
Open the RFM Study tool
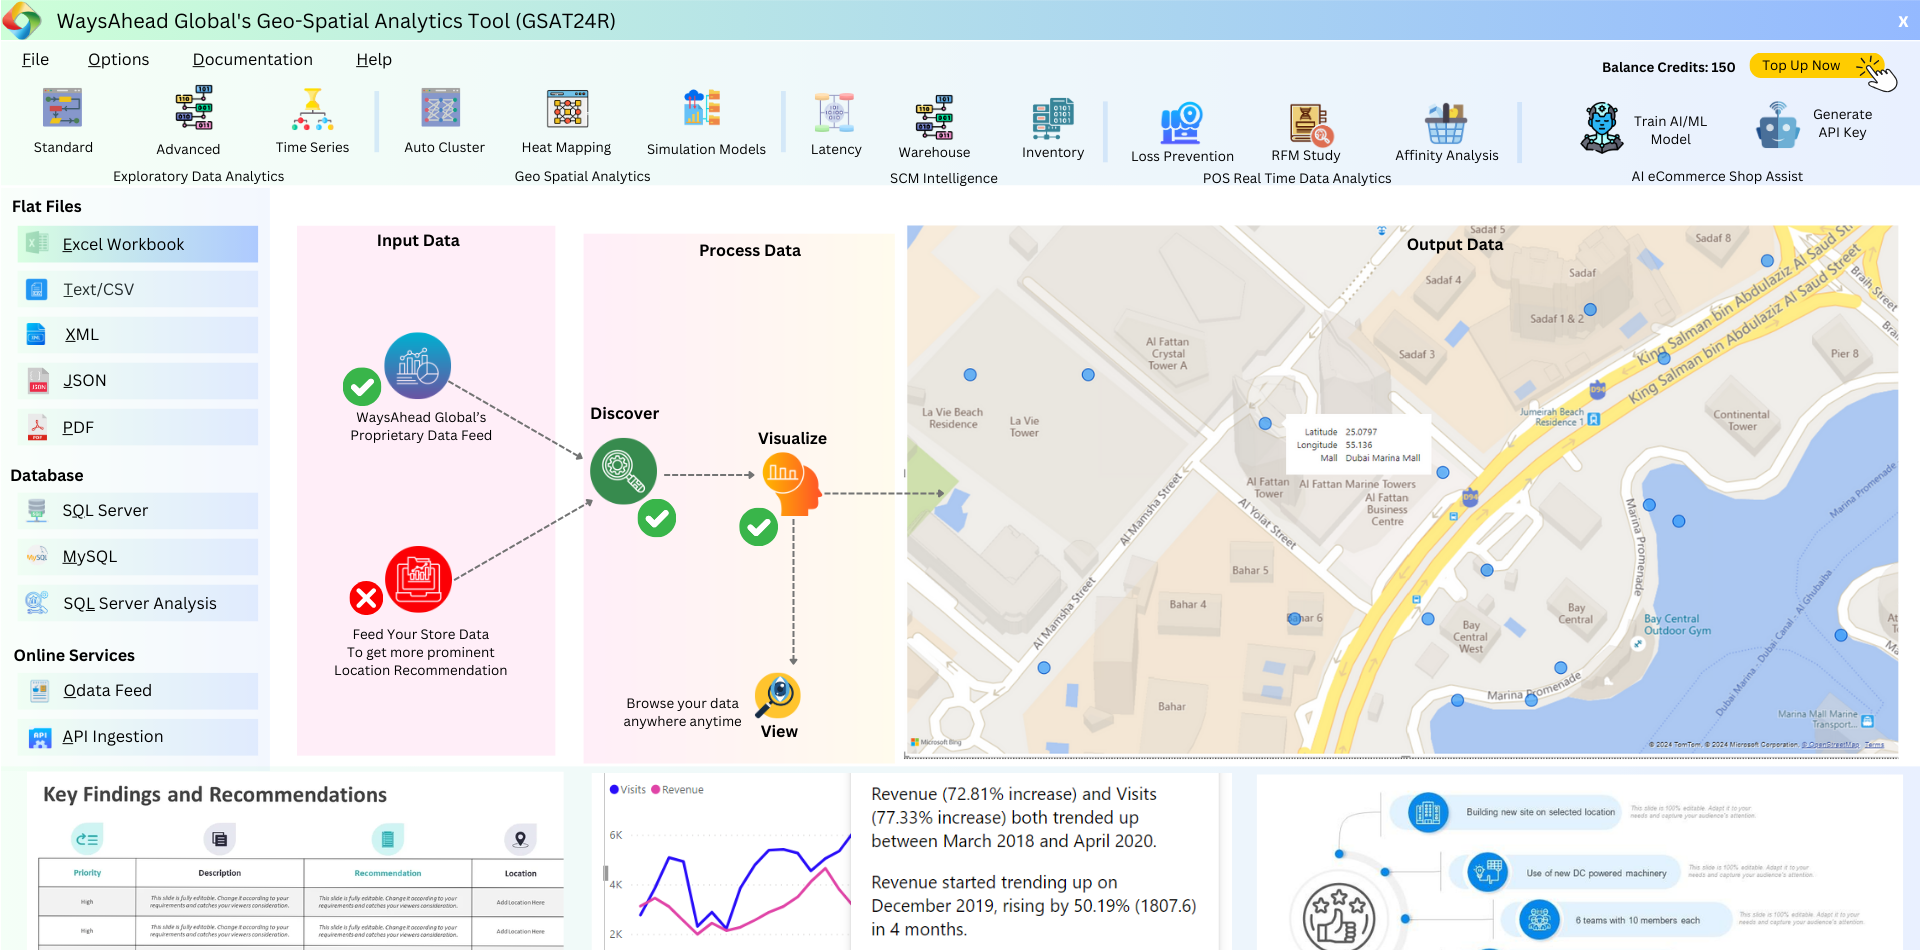click(1308, 124)
